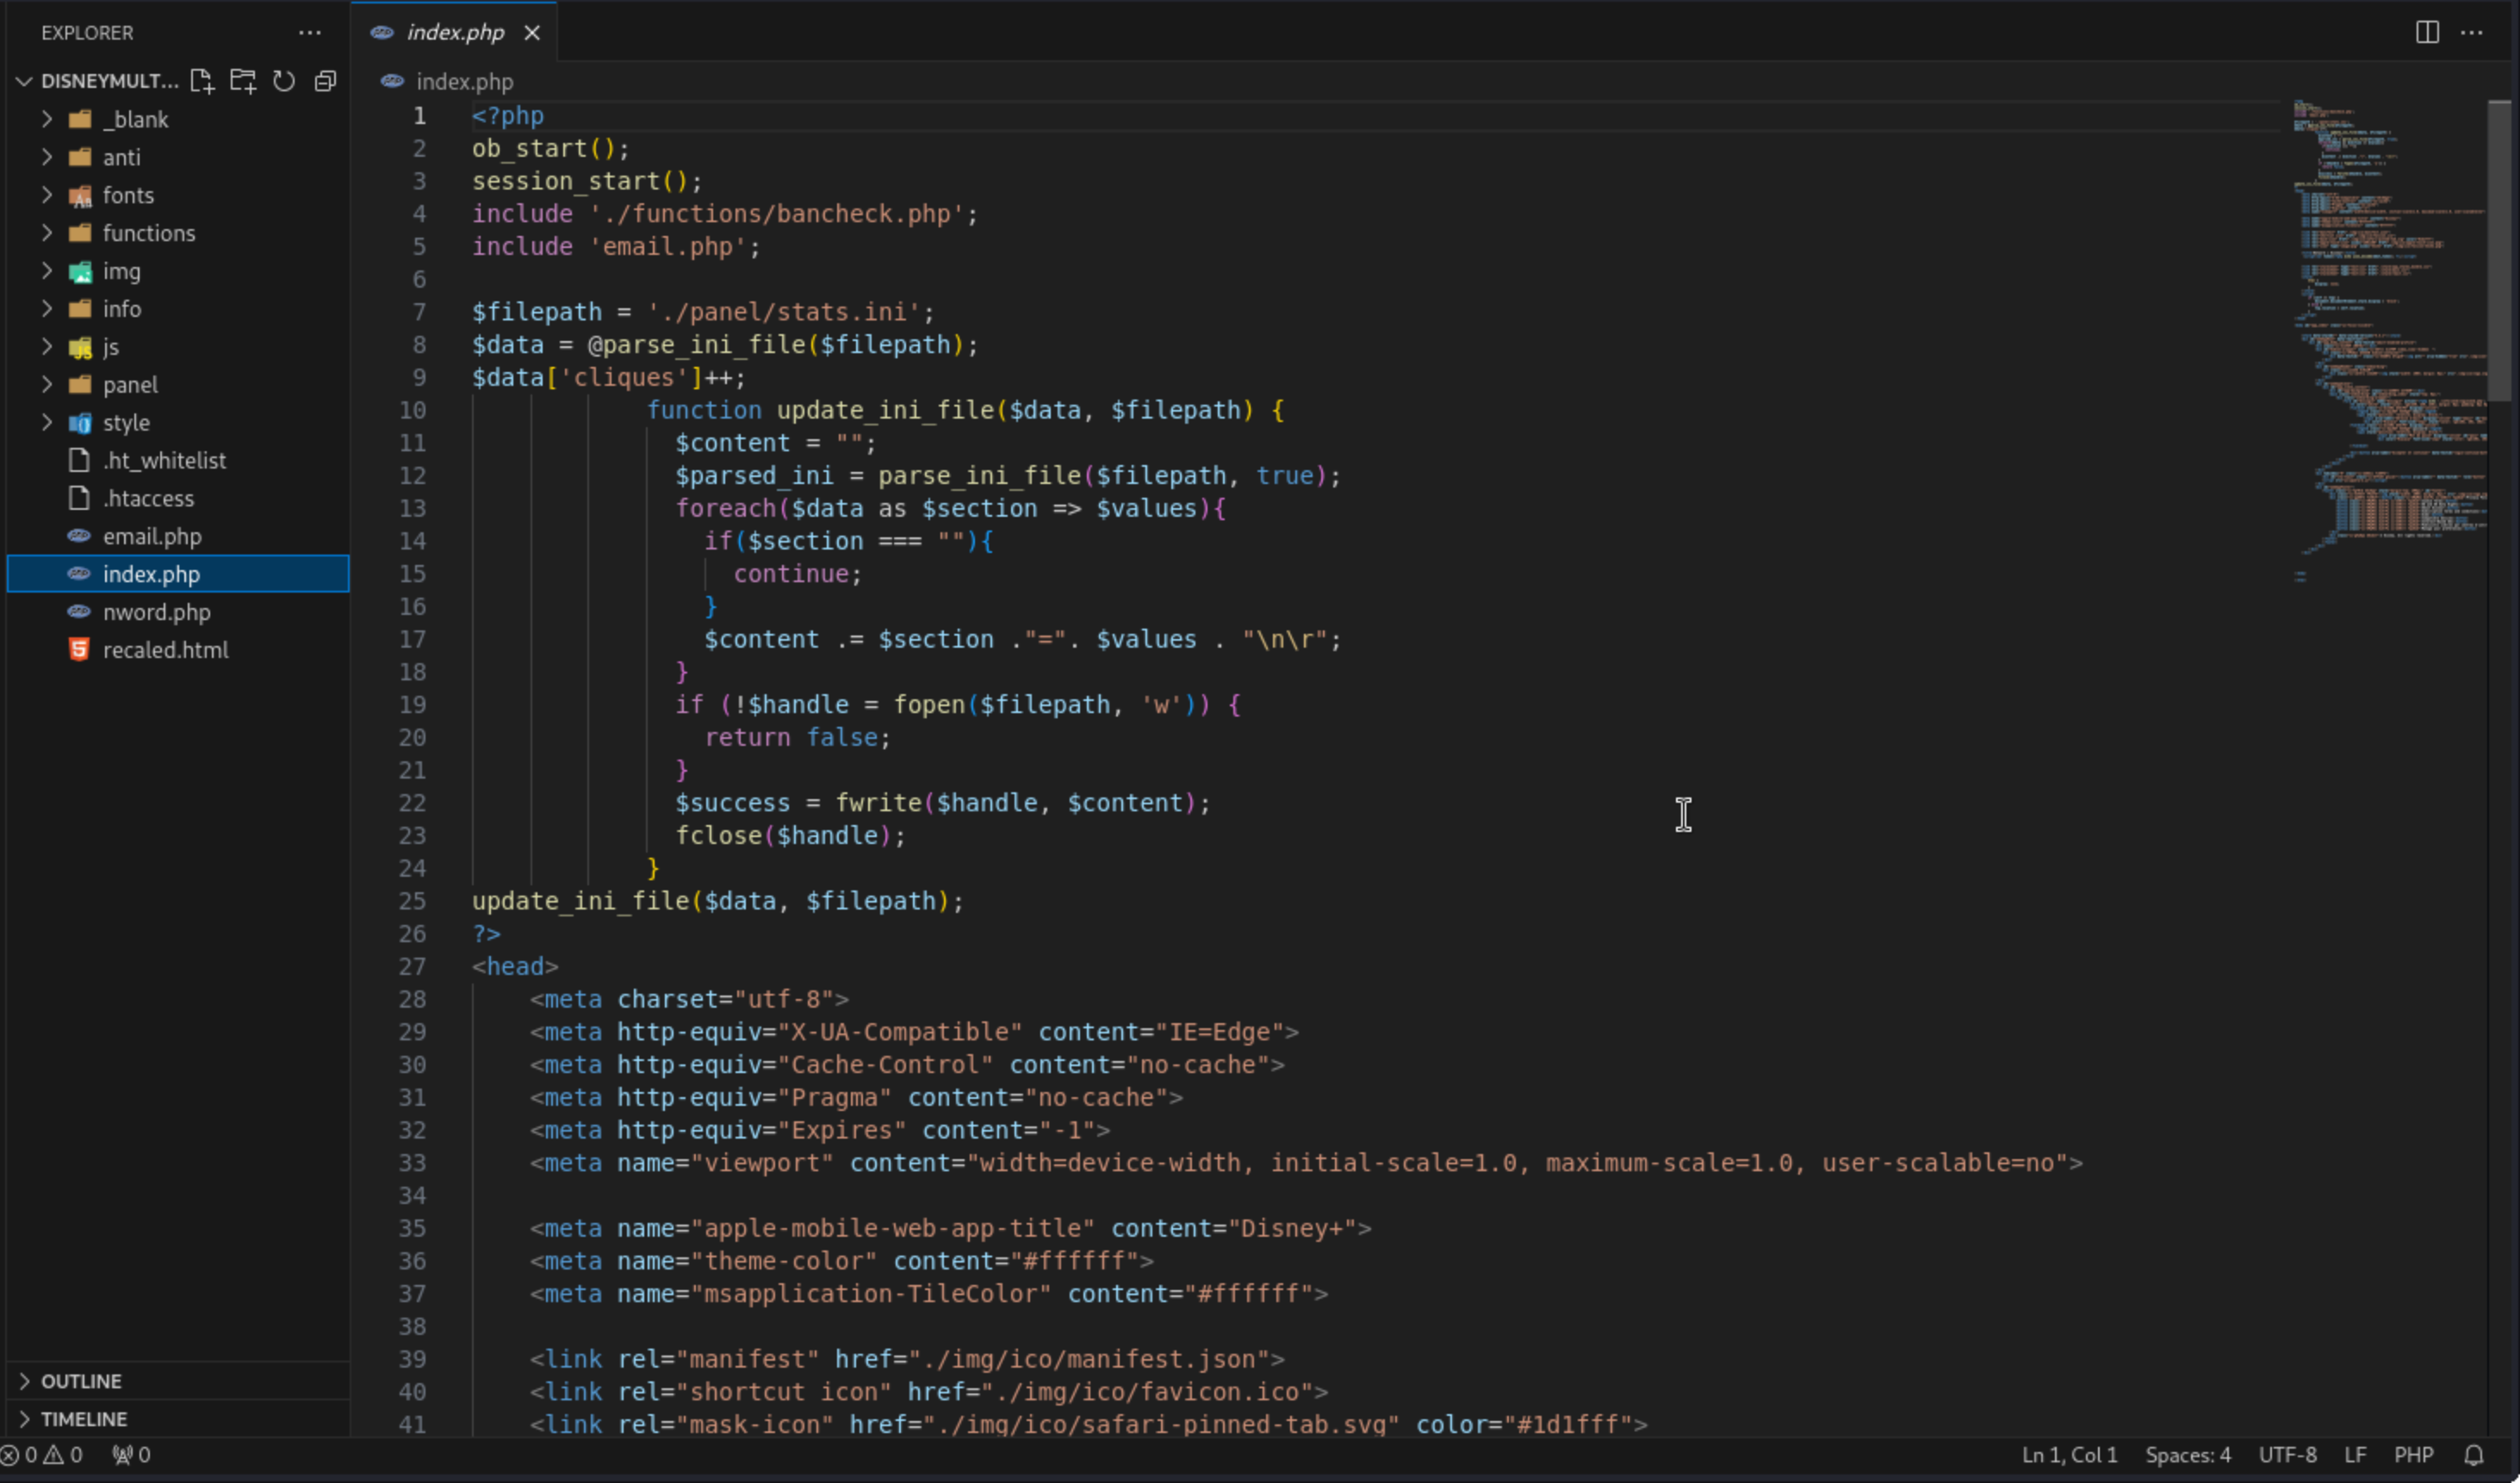
Task: Click the New File icon in Explorer
Action: click(202, 81)
